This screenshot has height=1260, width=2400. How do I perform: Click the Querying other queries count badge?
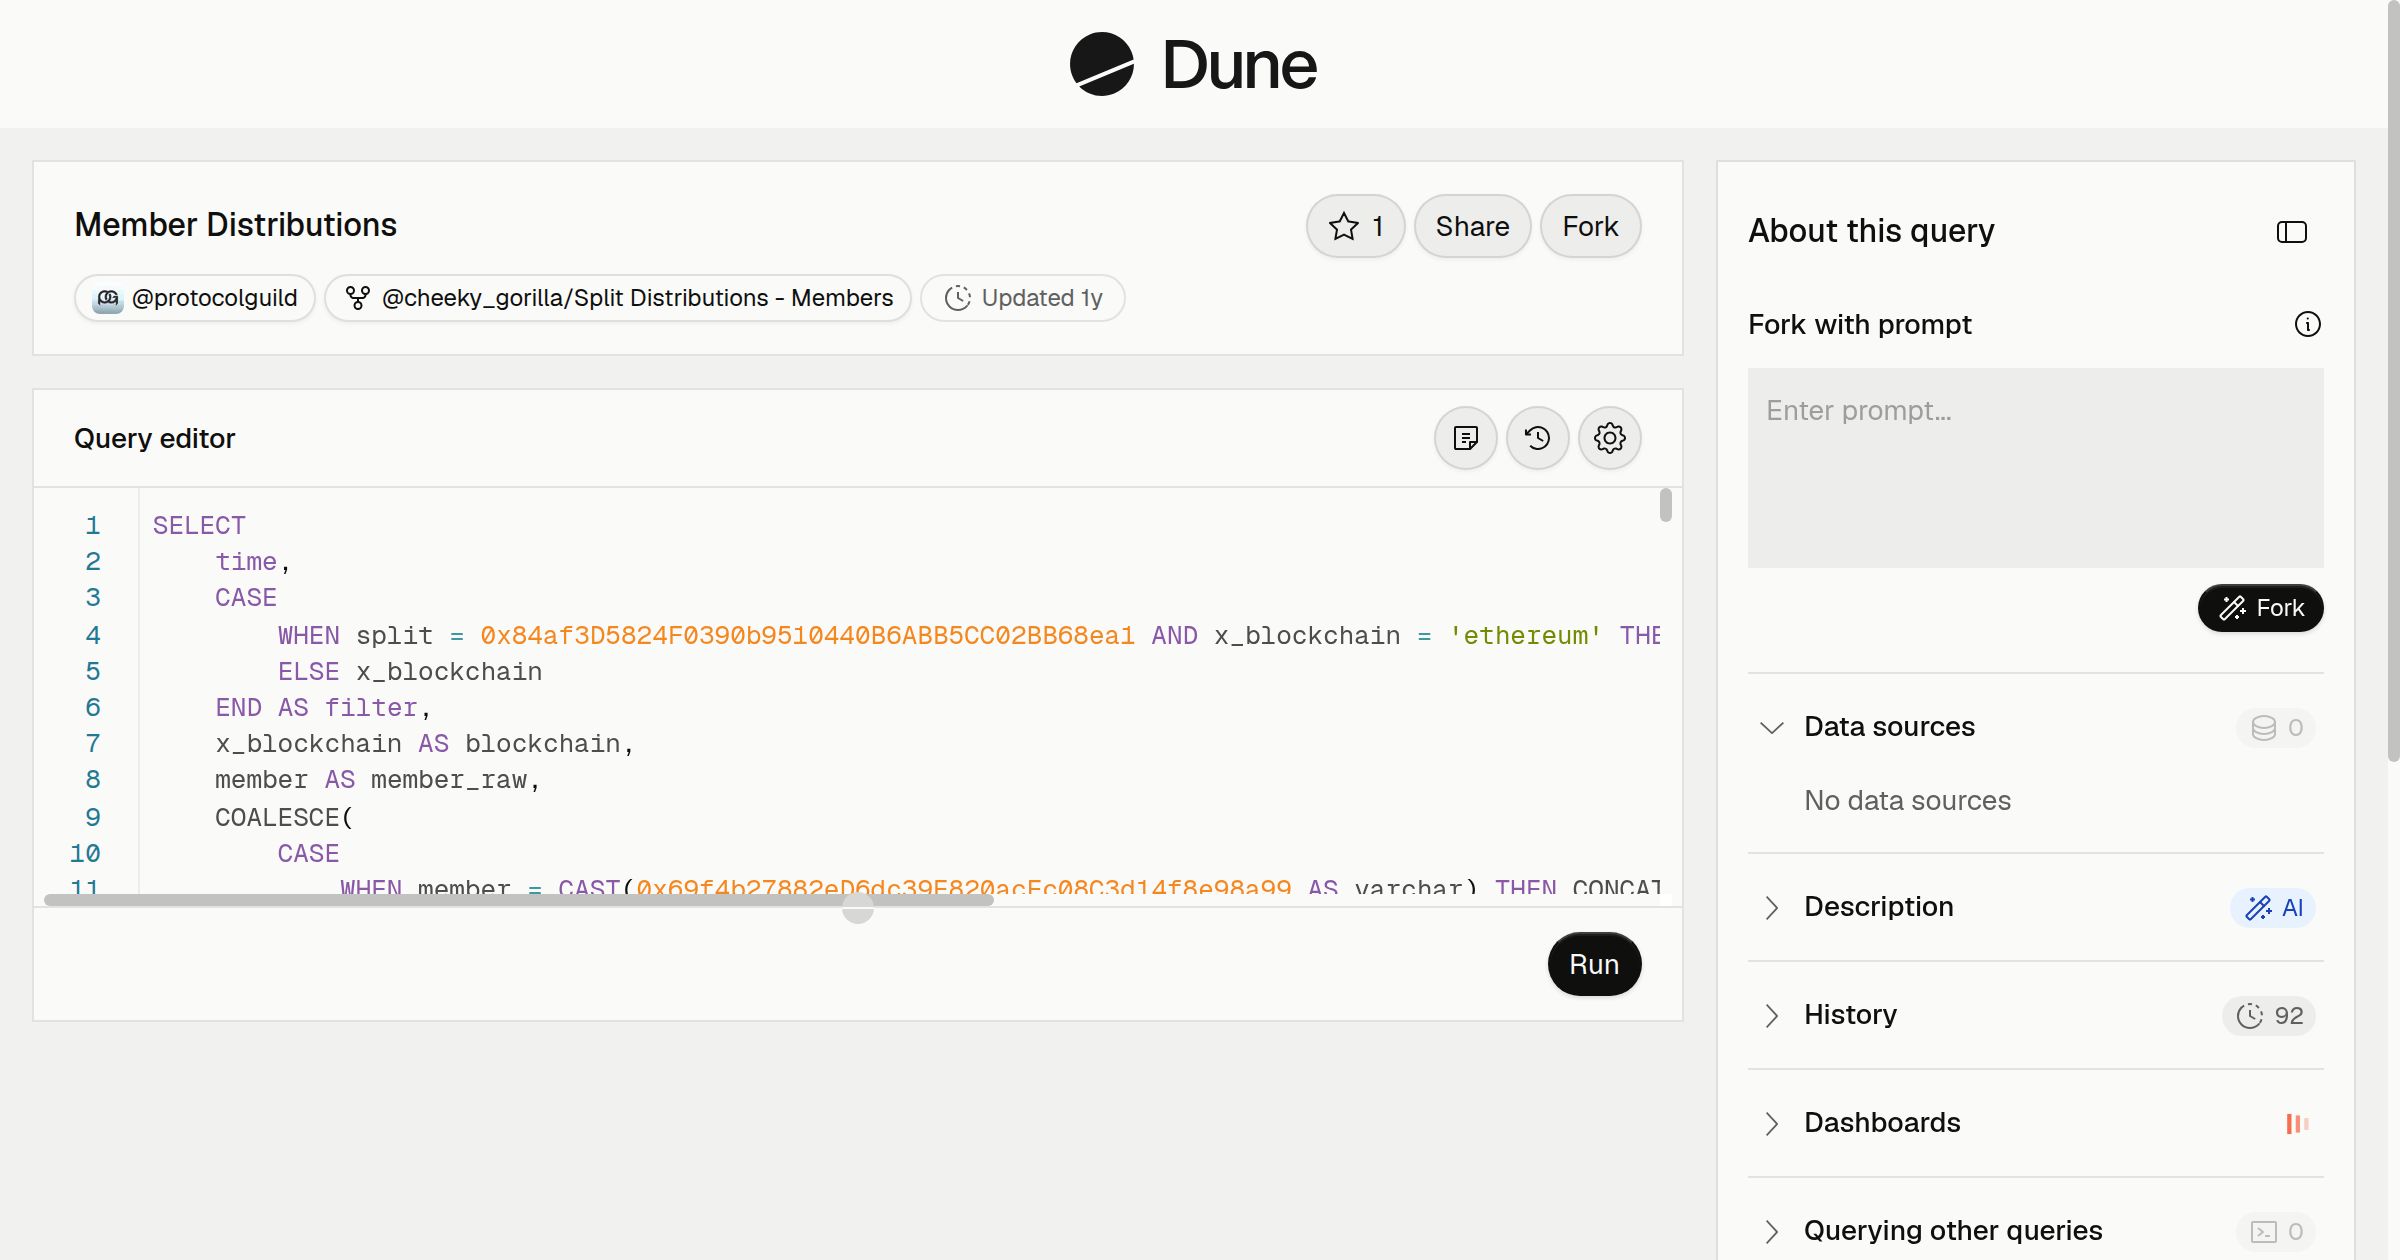click(2276, 1232)
